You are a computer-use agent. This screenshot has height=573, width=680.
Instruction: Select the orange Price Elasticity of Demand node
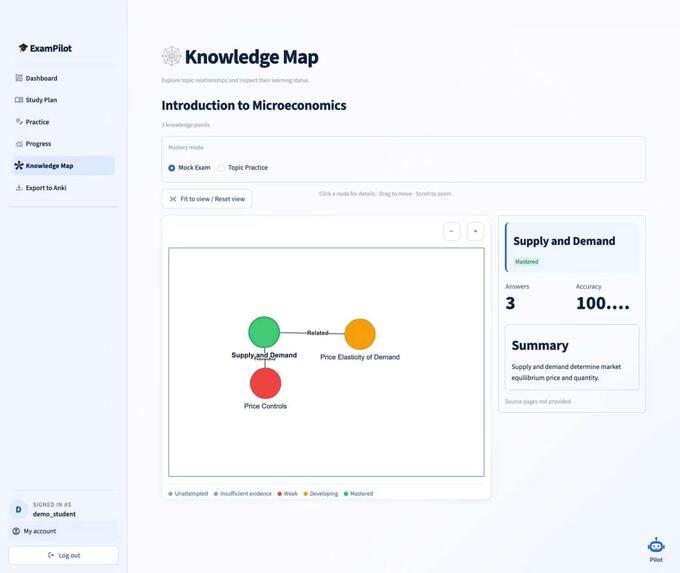(x=360, y=334)
